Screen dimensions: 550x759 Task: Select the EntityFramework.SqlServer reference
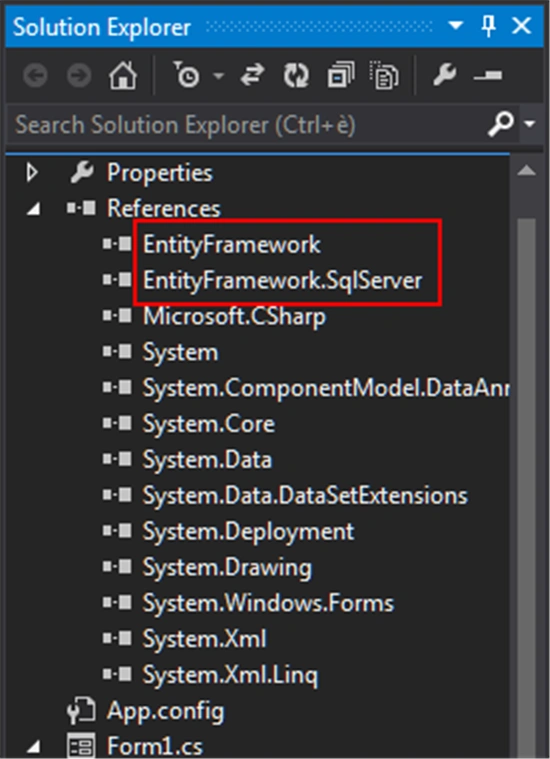[x=283, y=281]
